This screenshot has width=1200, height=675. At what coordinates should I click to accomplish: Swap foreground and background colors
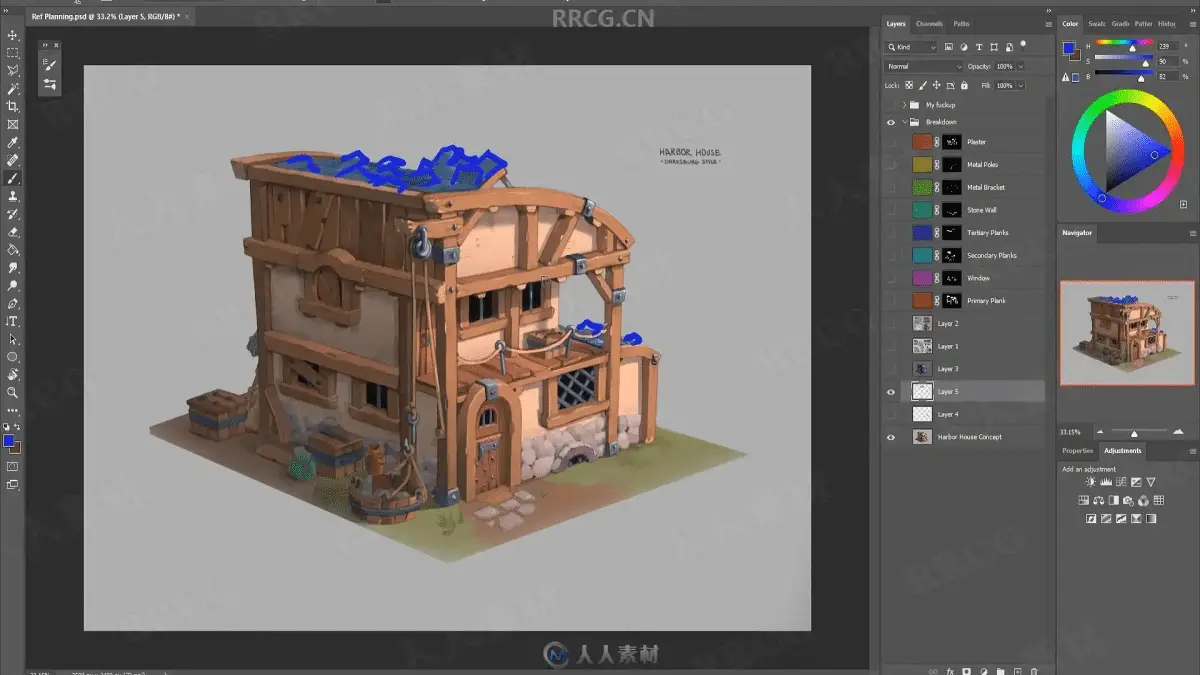point(18,427)
